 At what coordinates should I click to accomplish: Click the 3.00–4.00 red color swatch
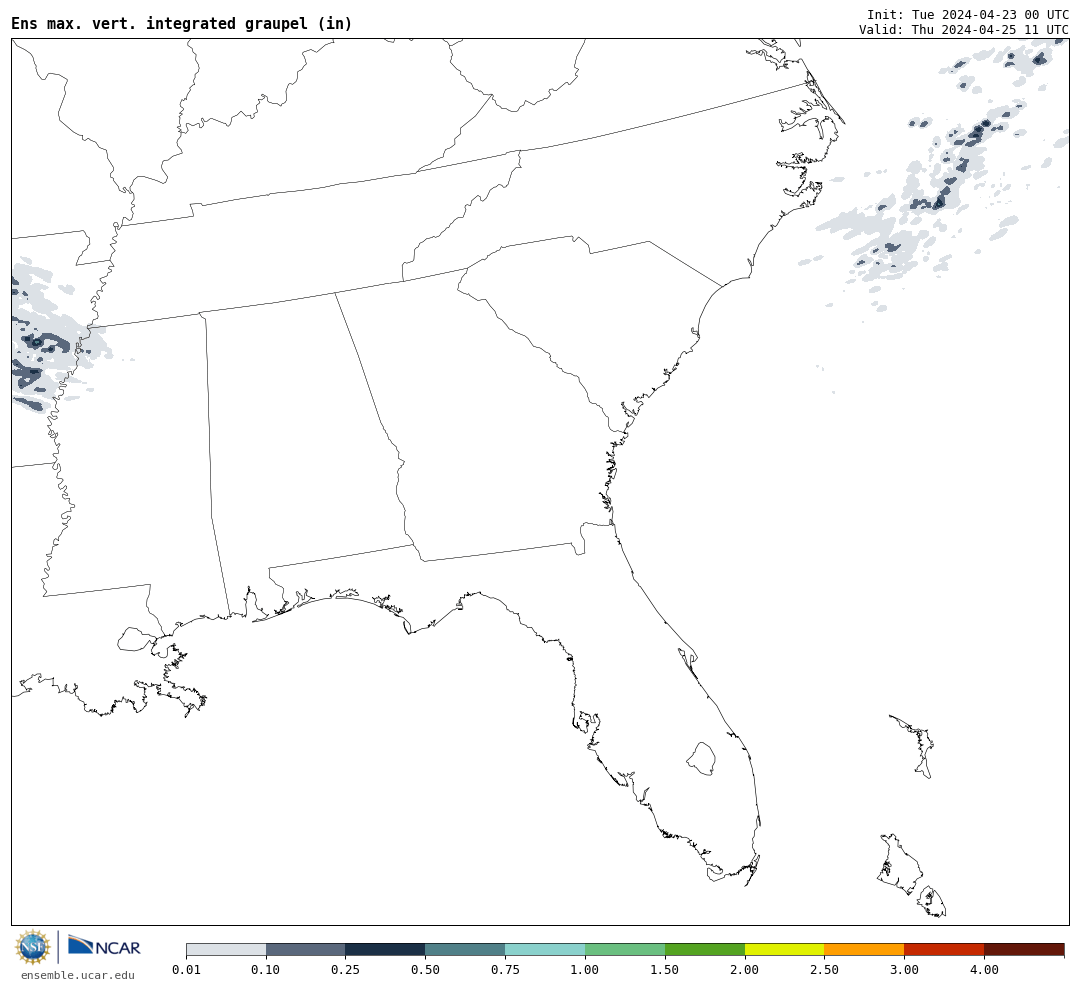click(944, 950)
